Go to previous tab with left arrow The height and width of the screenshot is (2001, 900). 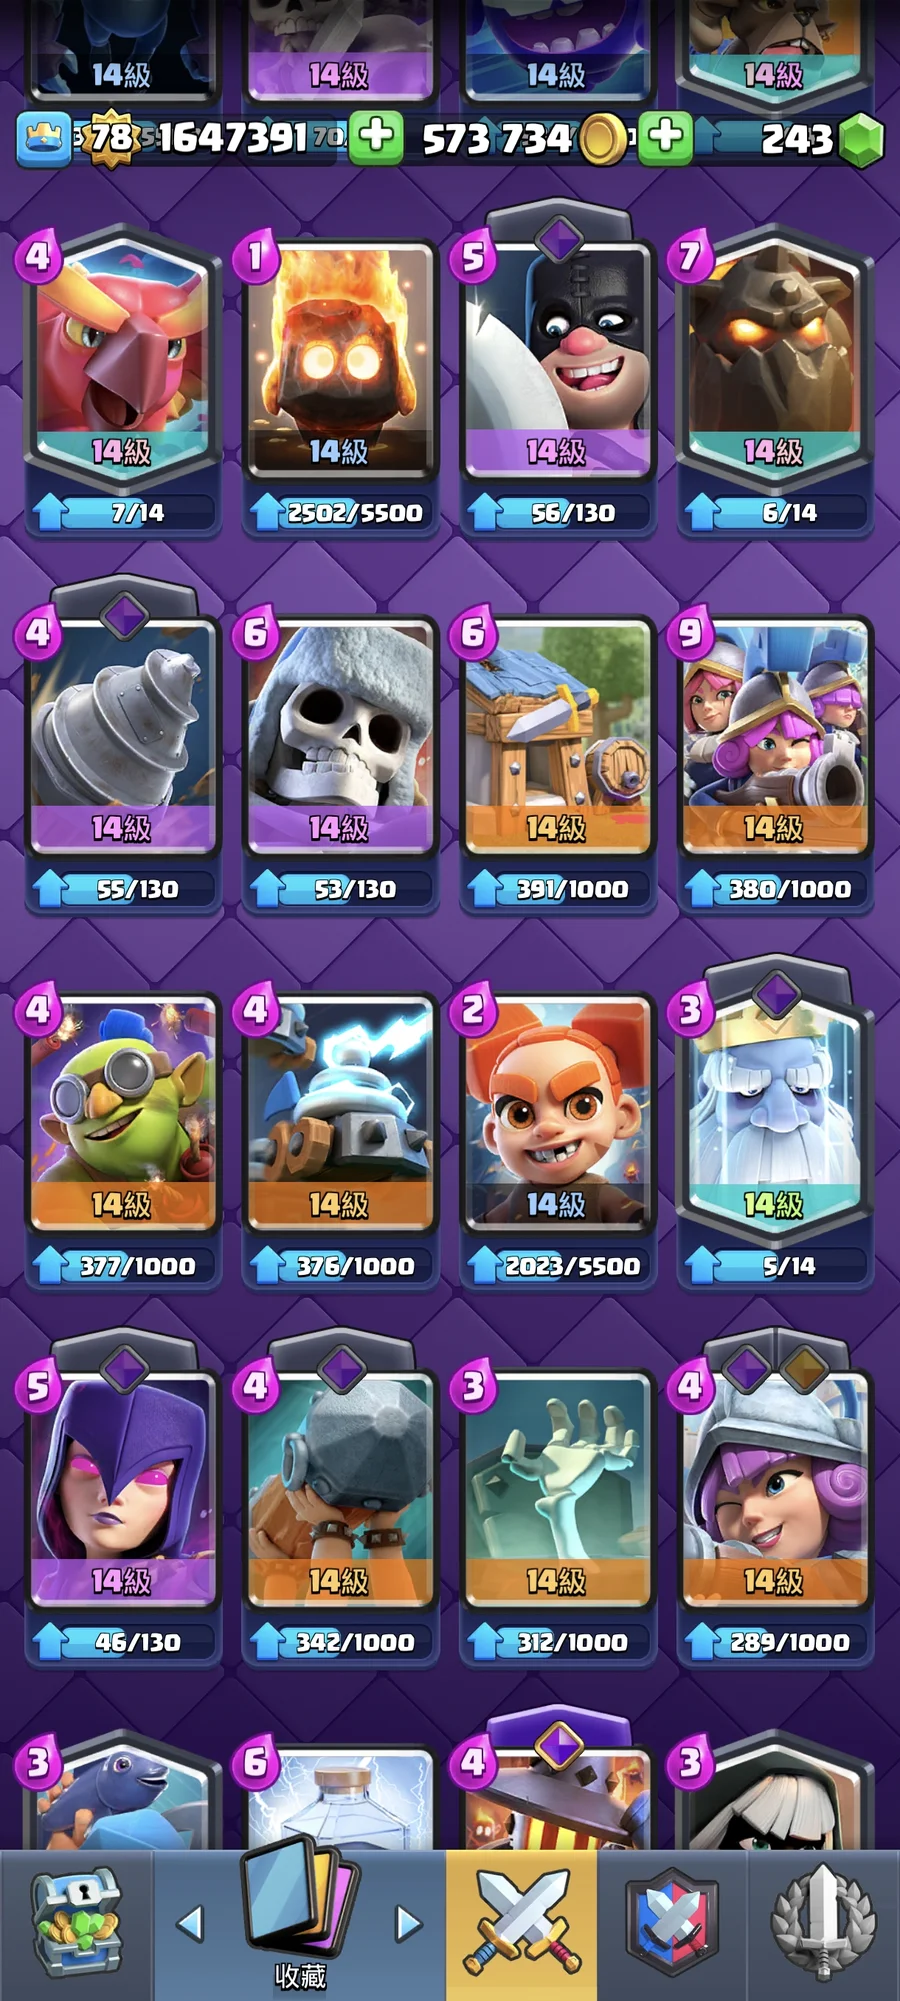coord(190,1923)
